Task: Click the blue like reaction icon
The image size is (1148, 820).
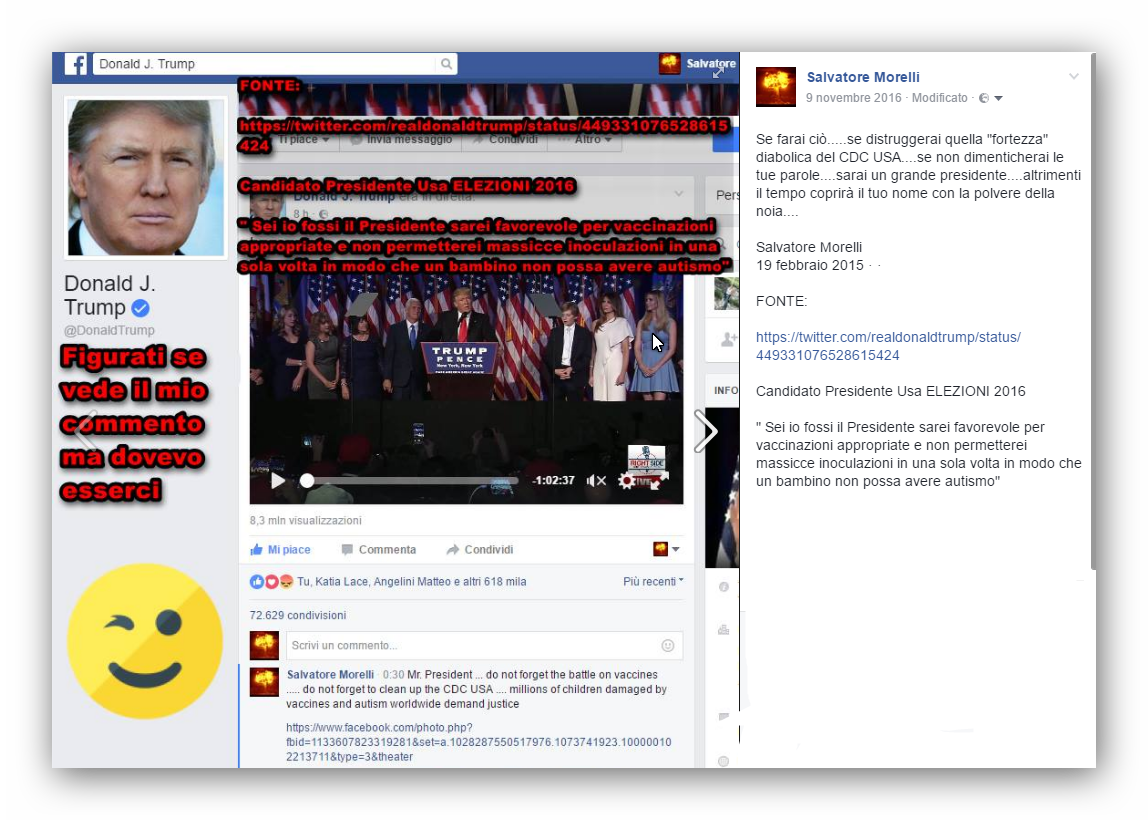Action: pyautogui.click(x=256, y=581)
